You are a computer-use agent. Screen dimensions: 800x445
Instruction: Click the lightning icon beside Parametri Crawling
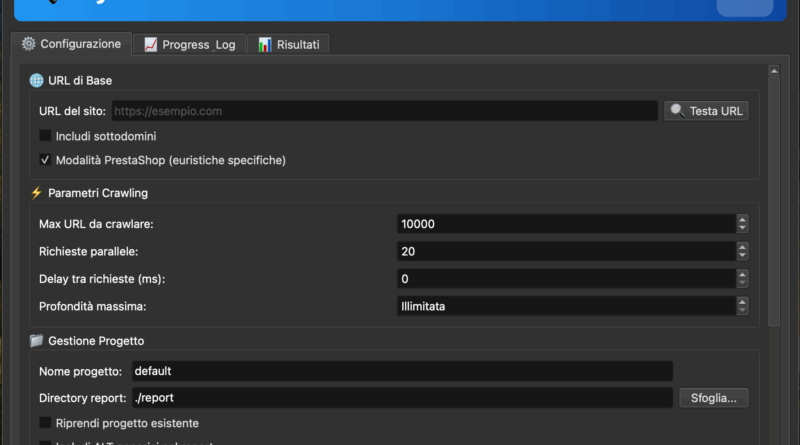click(x=37, y=193)
